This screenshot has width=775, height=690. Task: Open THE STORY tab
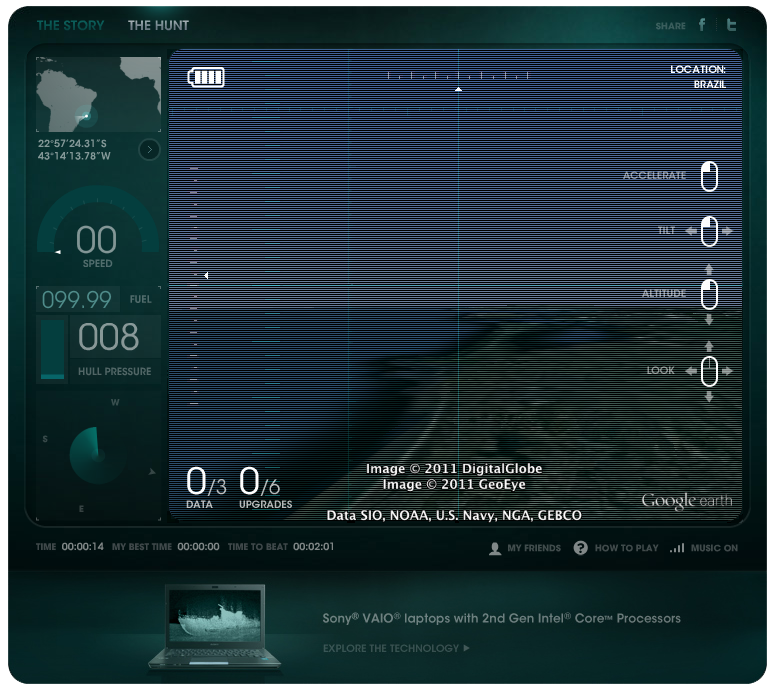pos(70,25)
